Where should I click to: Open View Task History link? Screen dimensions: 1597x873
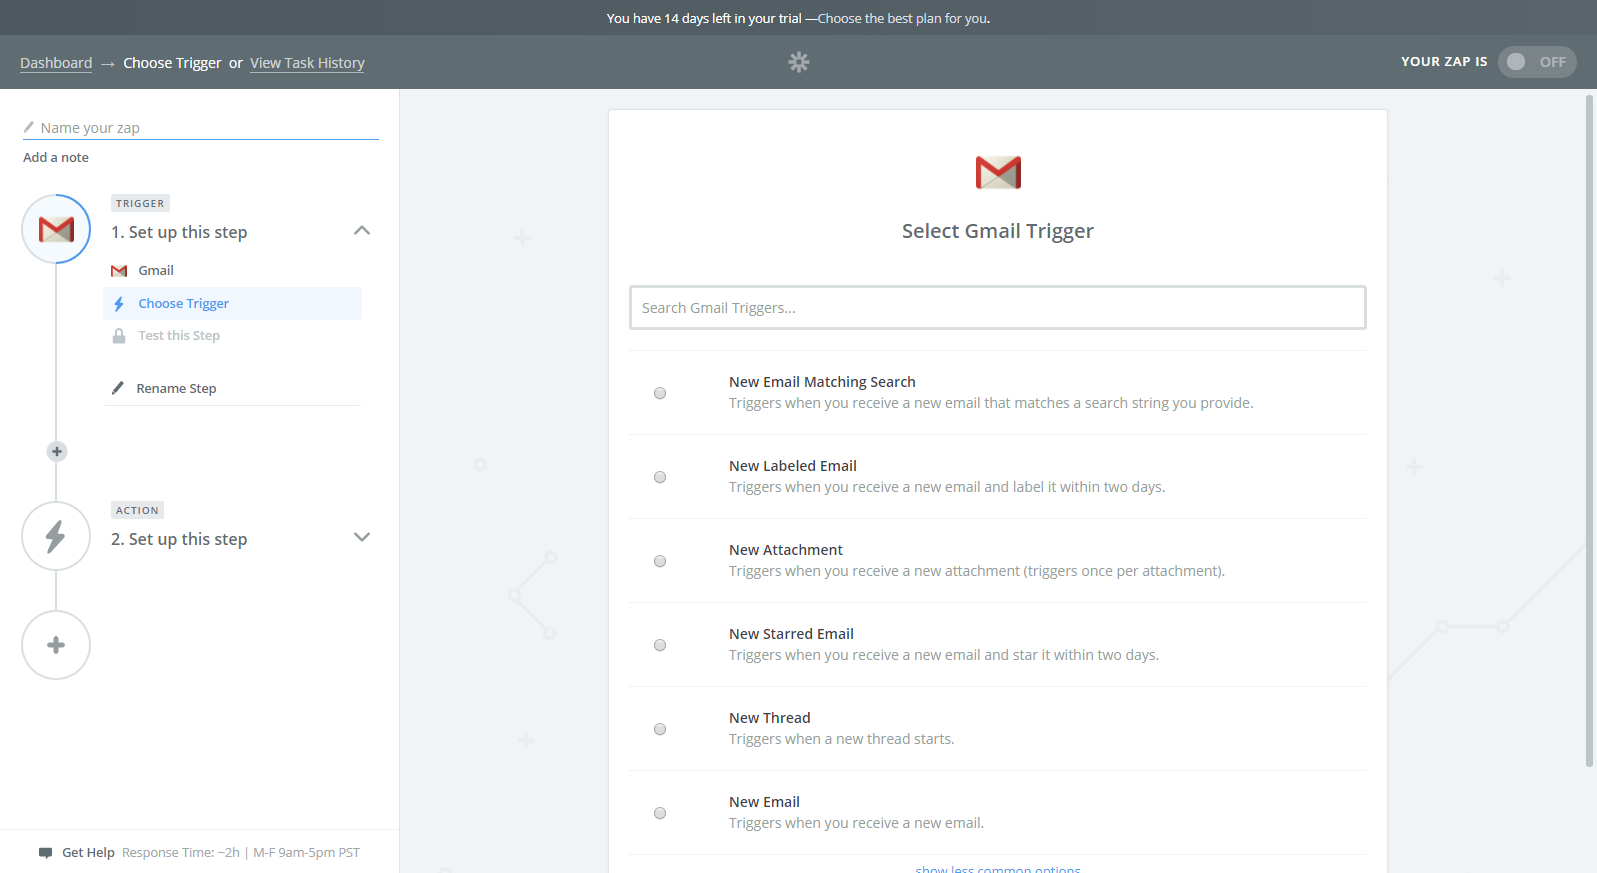tap(307, 63)
